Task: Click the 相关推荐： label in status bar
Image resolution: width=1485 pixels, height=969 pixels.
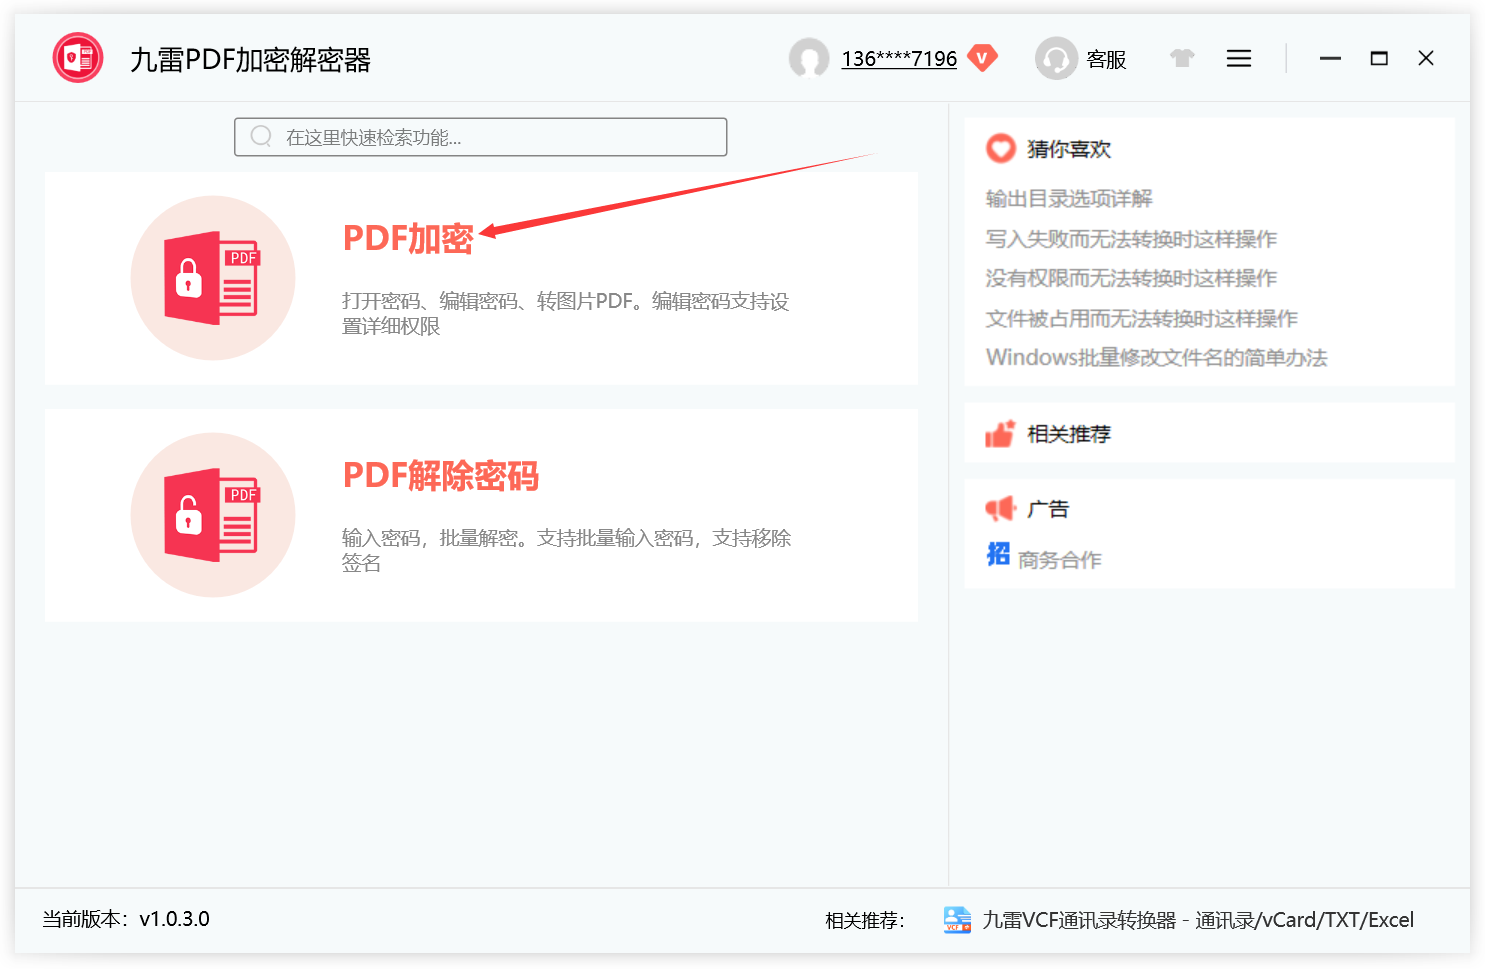Action: coord(865,921)
